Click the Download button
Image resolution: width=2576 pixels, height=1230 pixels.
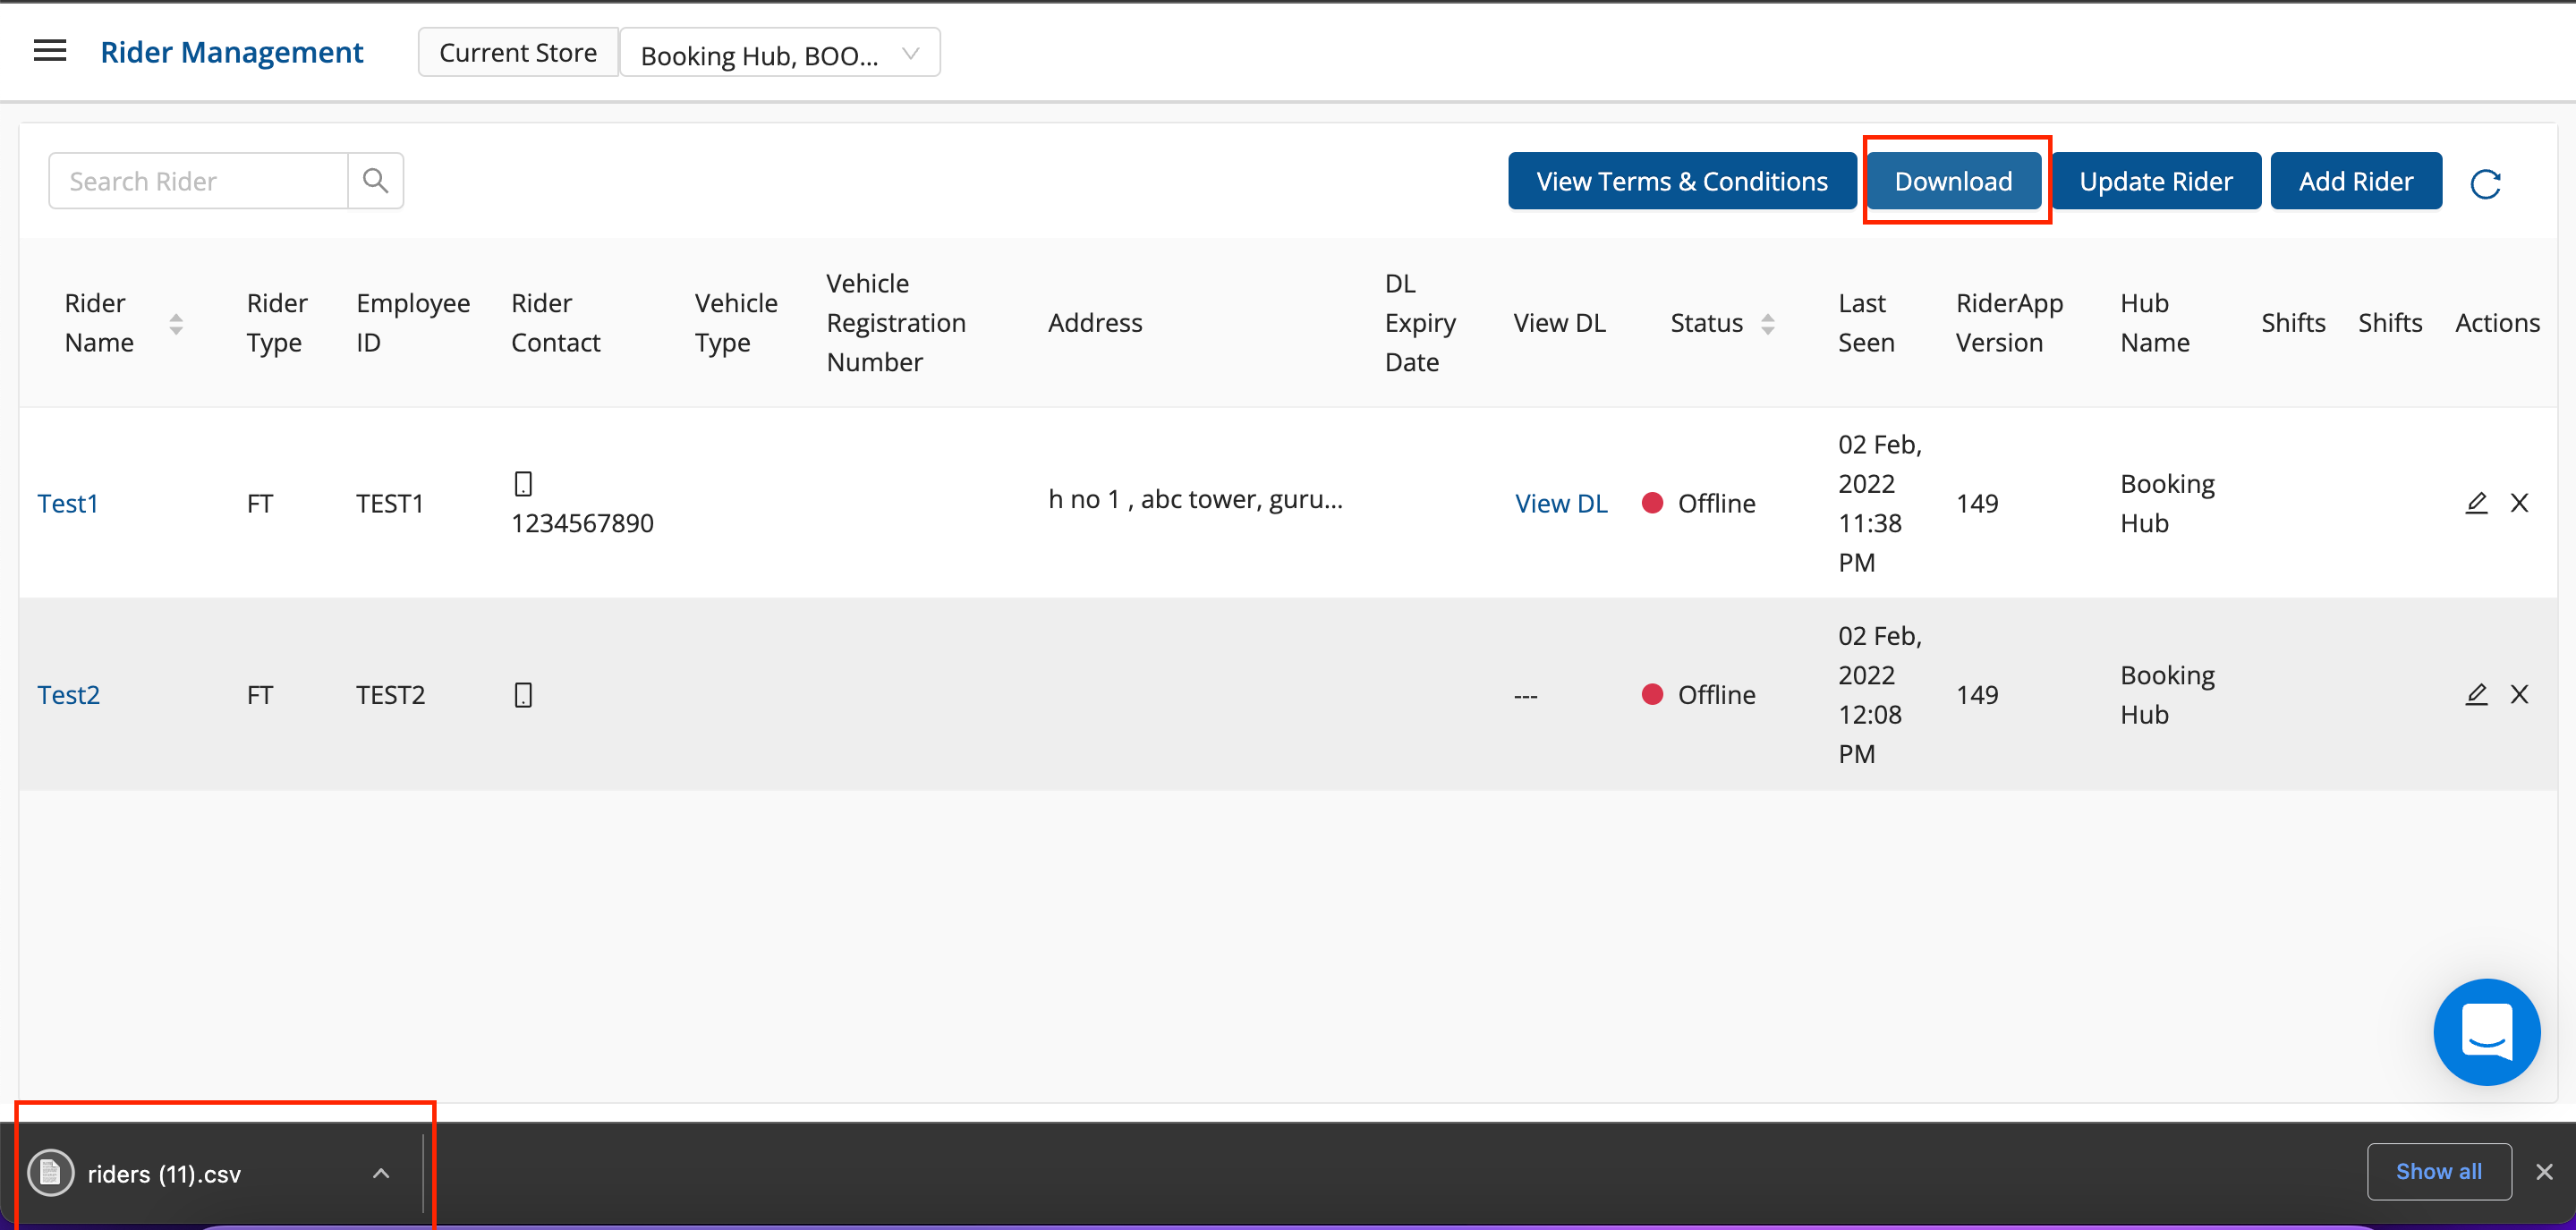pos(1953,181)
